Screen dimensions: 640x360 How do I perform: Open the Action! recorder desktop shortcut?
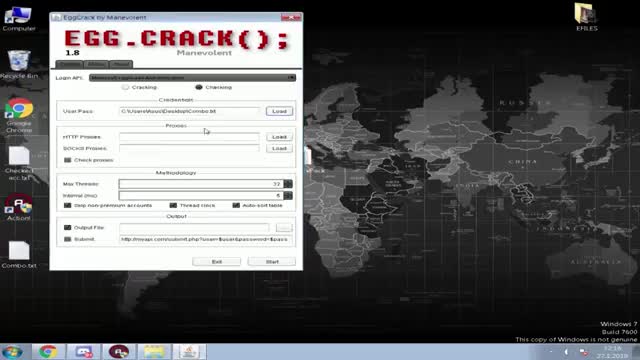click(x=19, y=207)
